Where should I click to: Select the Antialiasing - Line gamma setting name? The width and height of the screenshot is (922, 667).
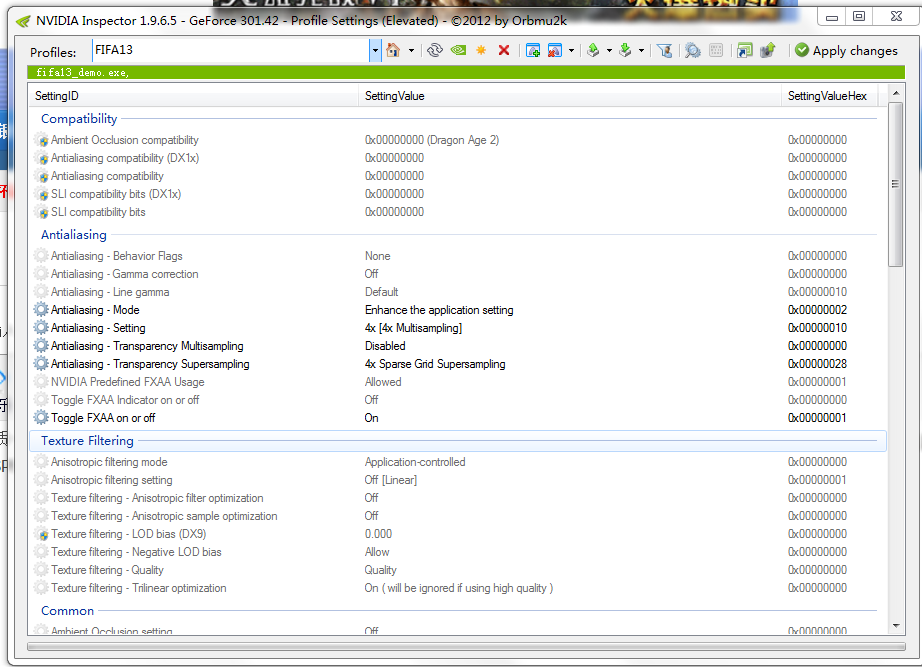pos(110,292)
